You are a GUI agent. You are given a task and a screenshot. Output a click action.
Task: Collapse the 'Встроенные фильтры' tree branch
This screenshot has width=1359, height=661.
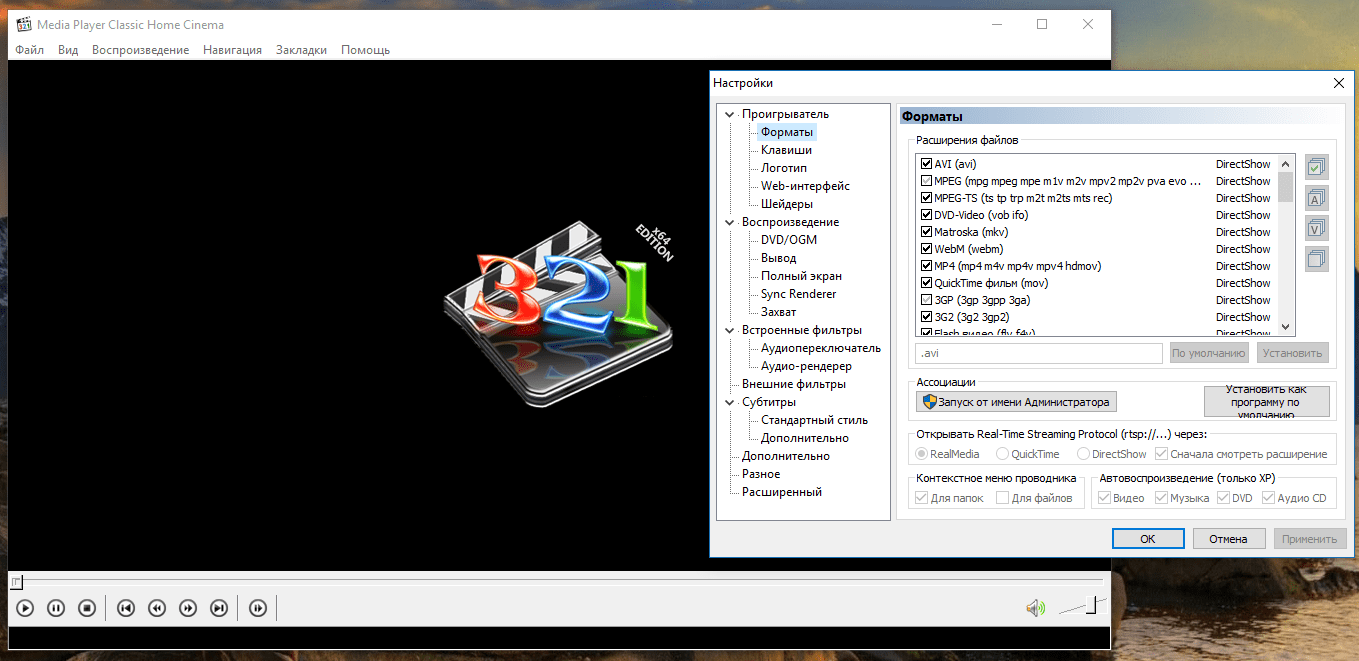[729, 329]
